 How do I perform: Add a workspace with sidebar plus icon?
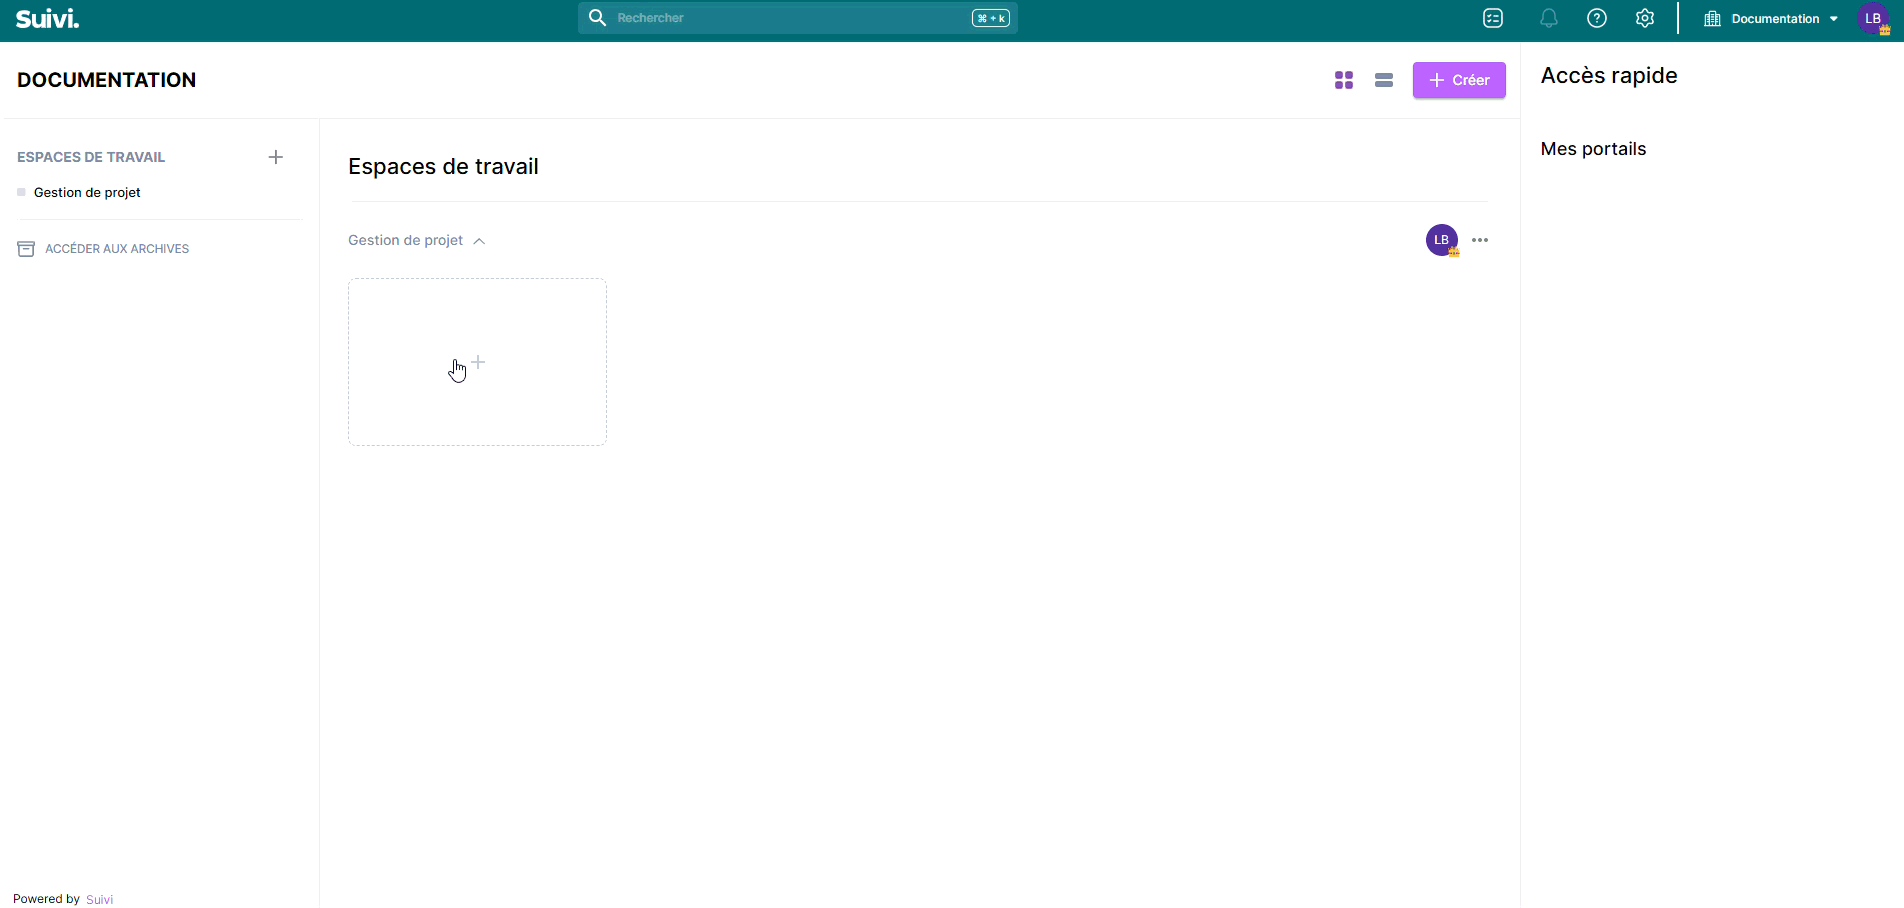pos(276,157)
